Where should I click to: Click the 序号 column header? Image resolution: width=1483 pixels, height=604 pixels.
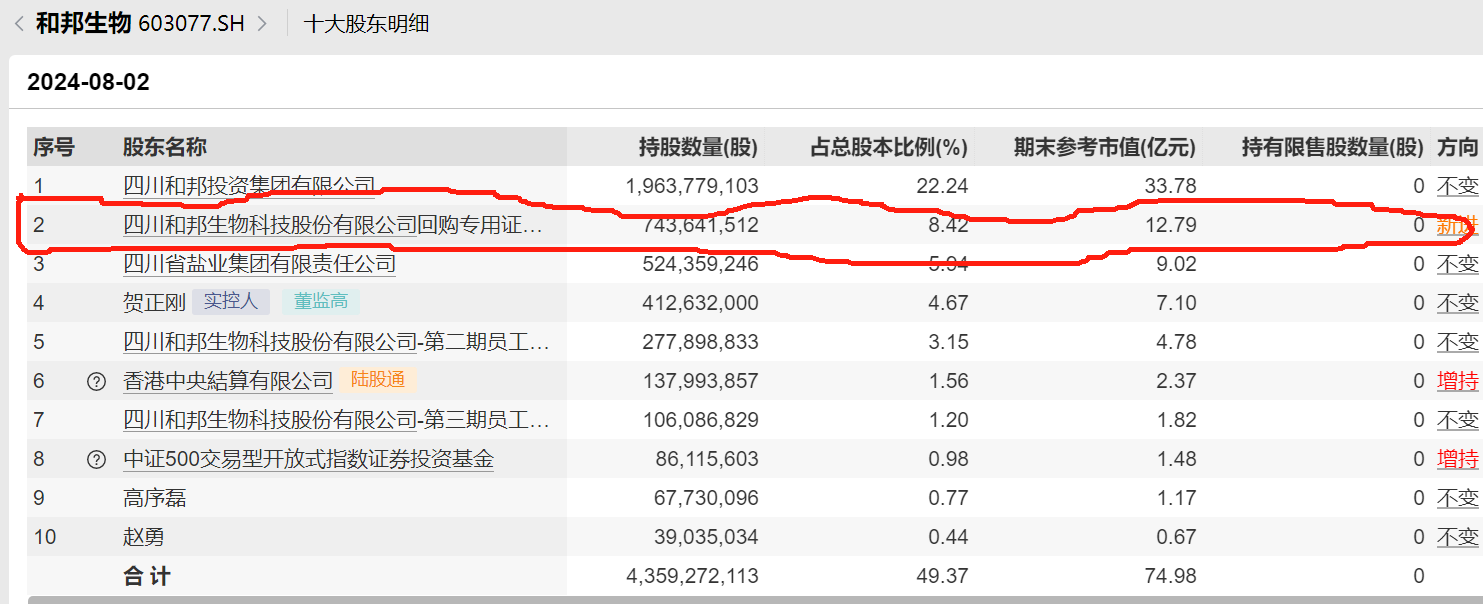click(54, 148)
